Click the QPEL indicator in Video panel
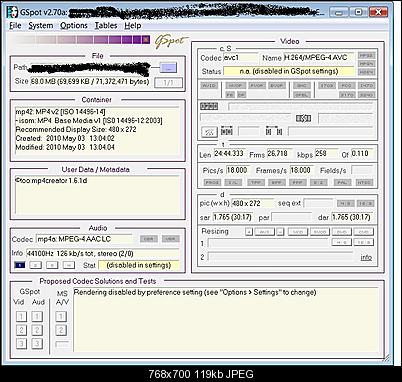The width and height of the screenshot is (402, 382). 302,95
